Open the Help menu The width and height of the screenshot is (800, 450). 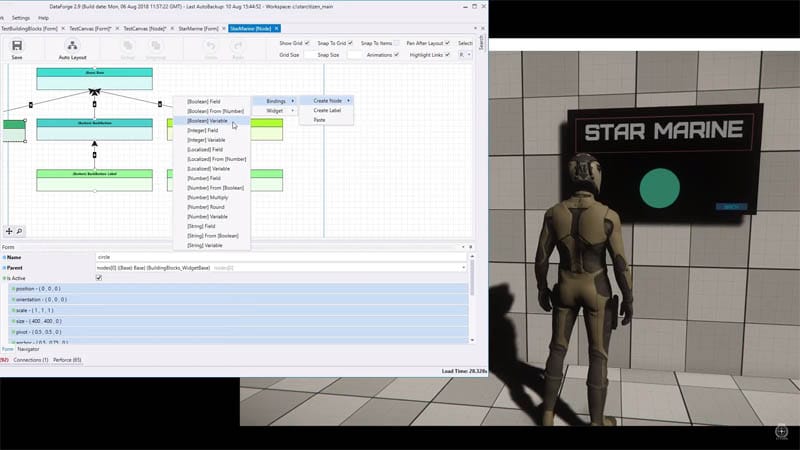[x=43, y=18]
